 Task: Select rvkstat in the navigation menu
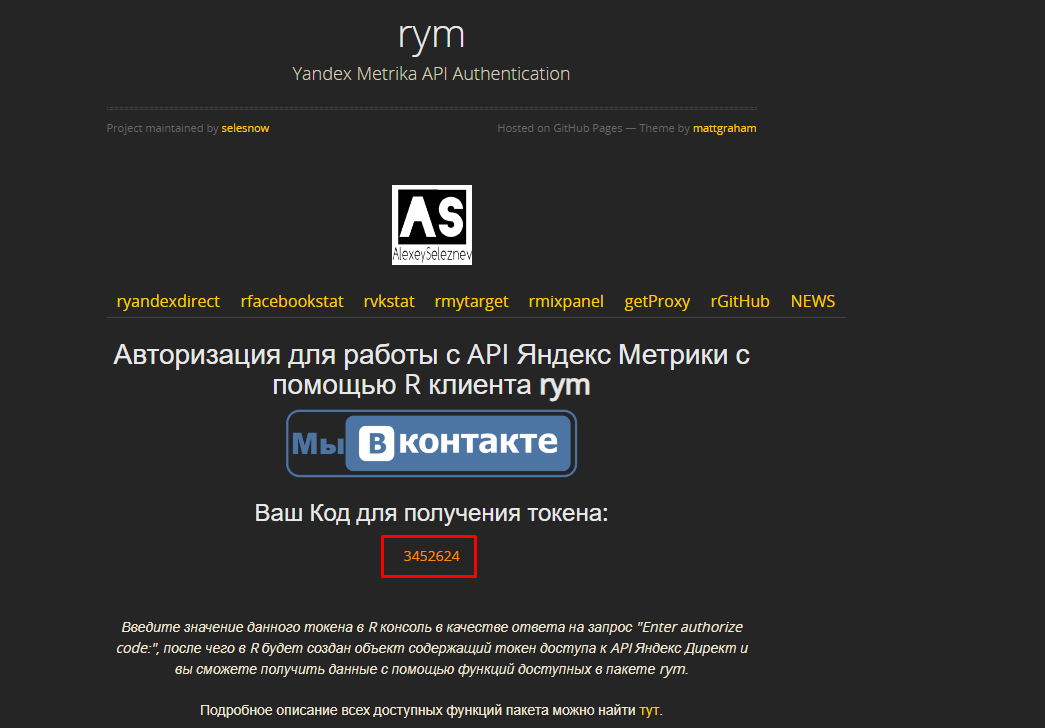click(x=389, y=301)
